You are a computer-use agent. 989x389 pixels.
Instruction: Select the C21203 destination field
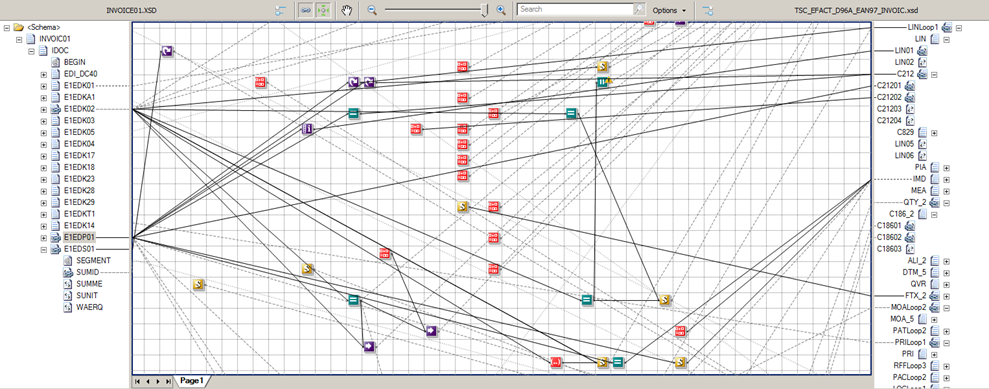click(890, 109)
